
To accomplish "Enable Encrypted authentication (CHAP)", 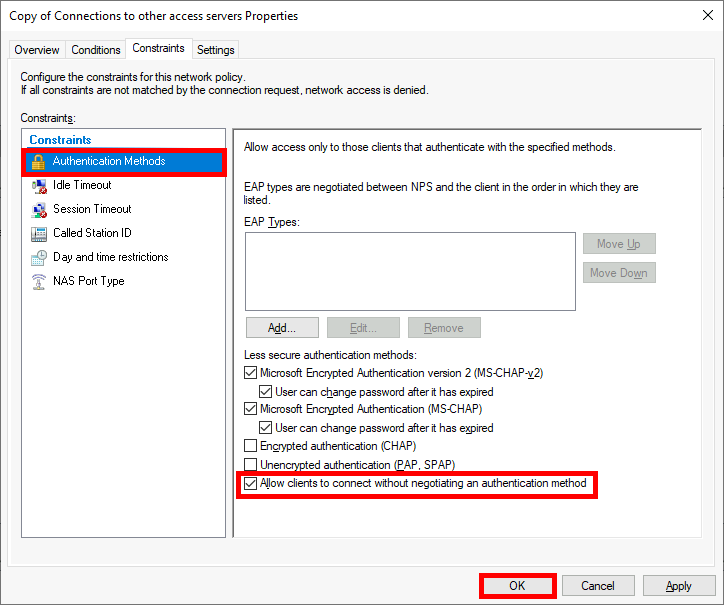I will point(250,446).
